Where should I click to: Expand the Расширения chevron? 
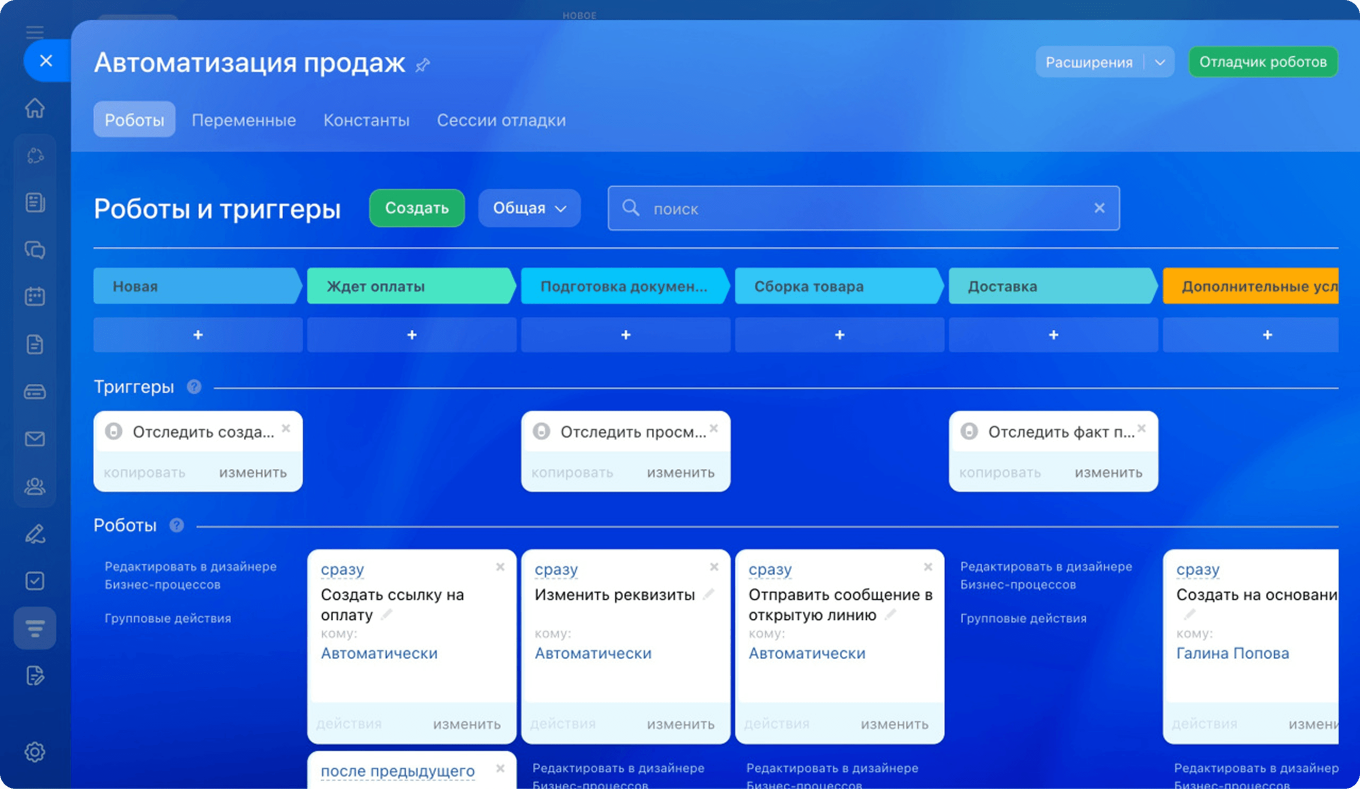(x=1160, y=61)
